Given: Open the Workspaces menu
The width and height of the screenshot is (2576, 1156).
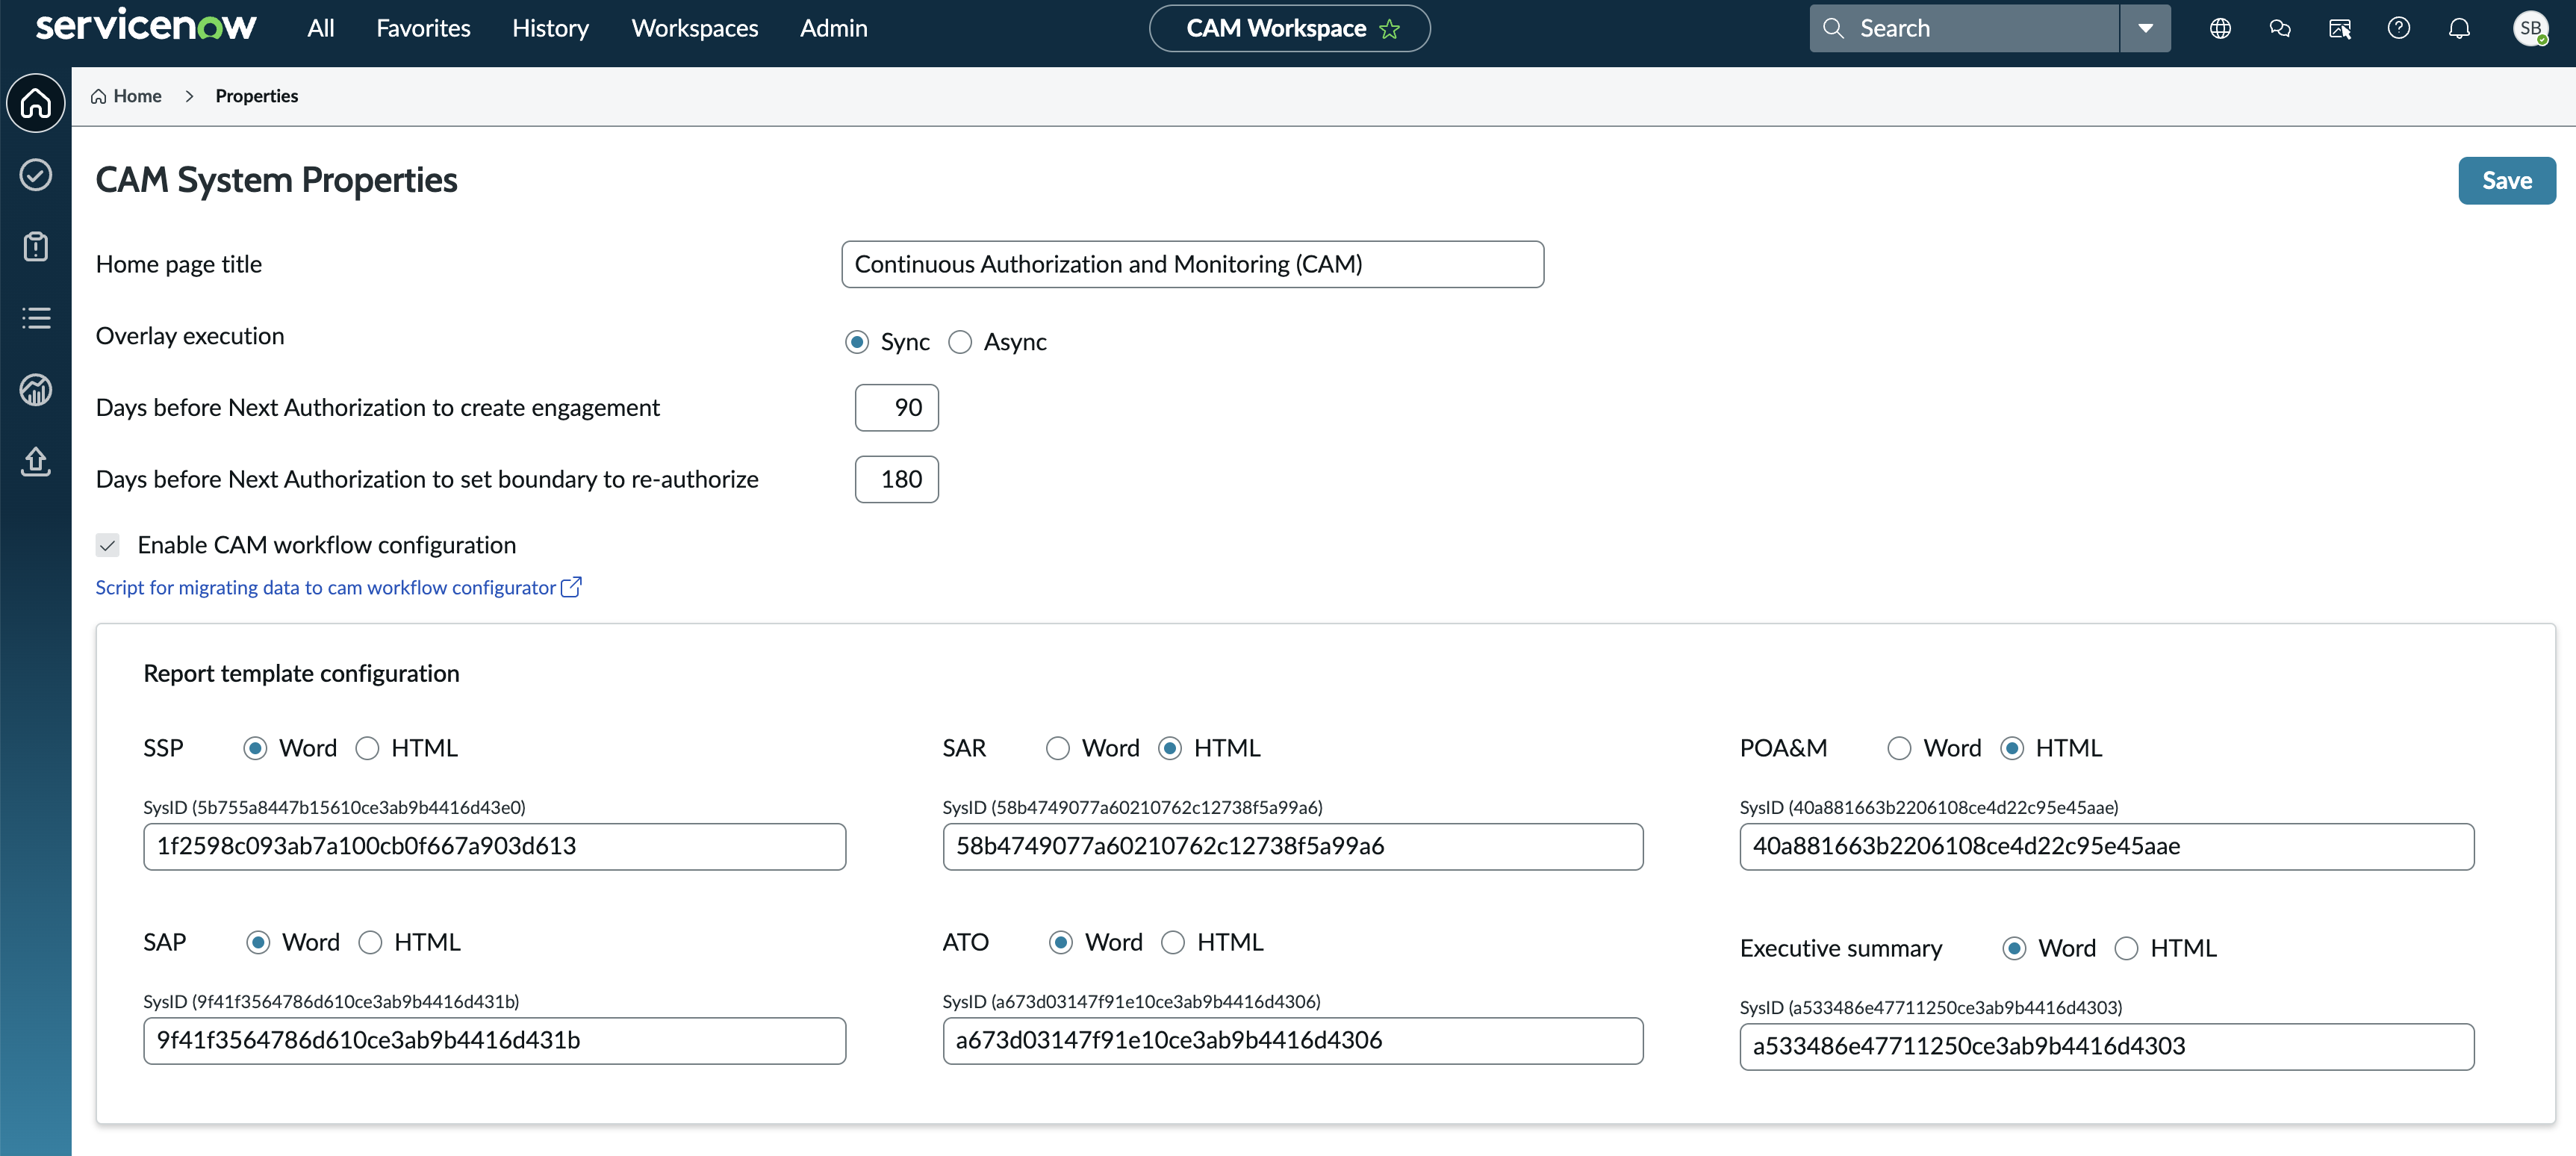Looking at the screenshot, I should coord(695,28).
